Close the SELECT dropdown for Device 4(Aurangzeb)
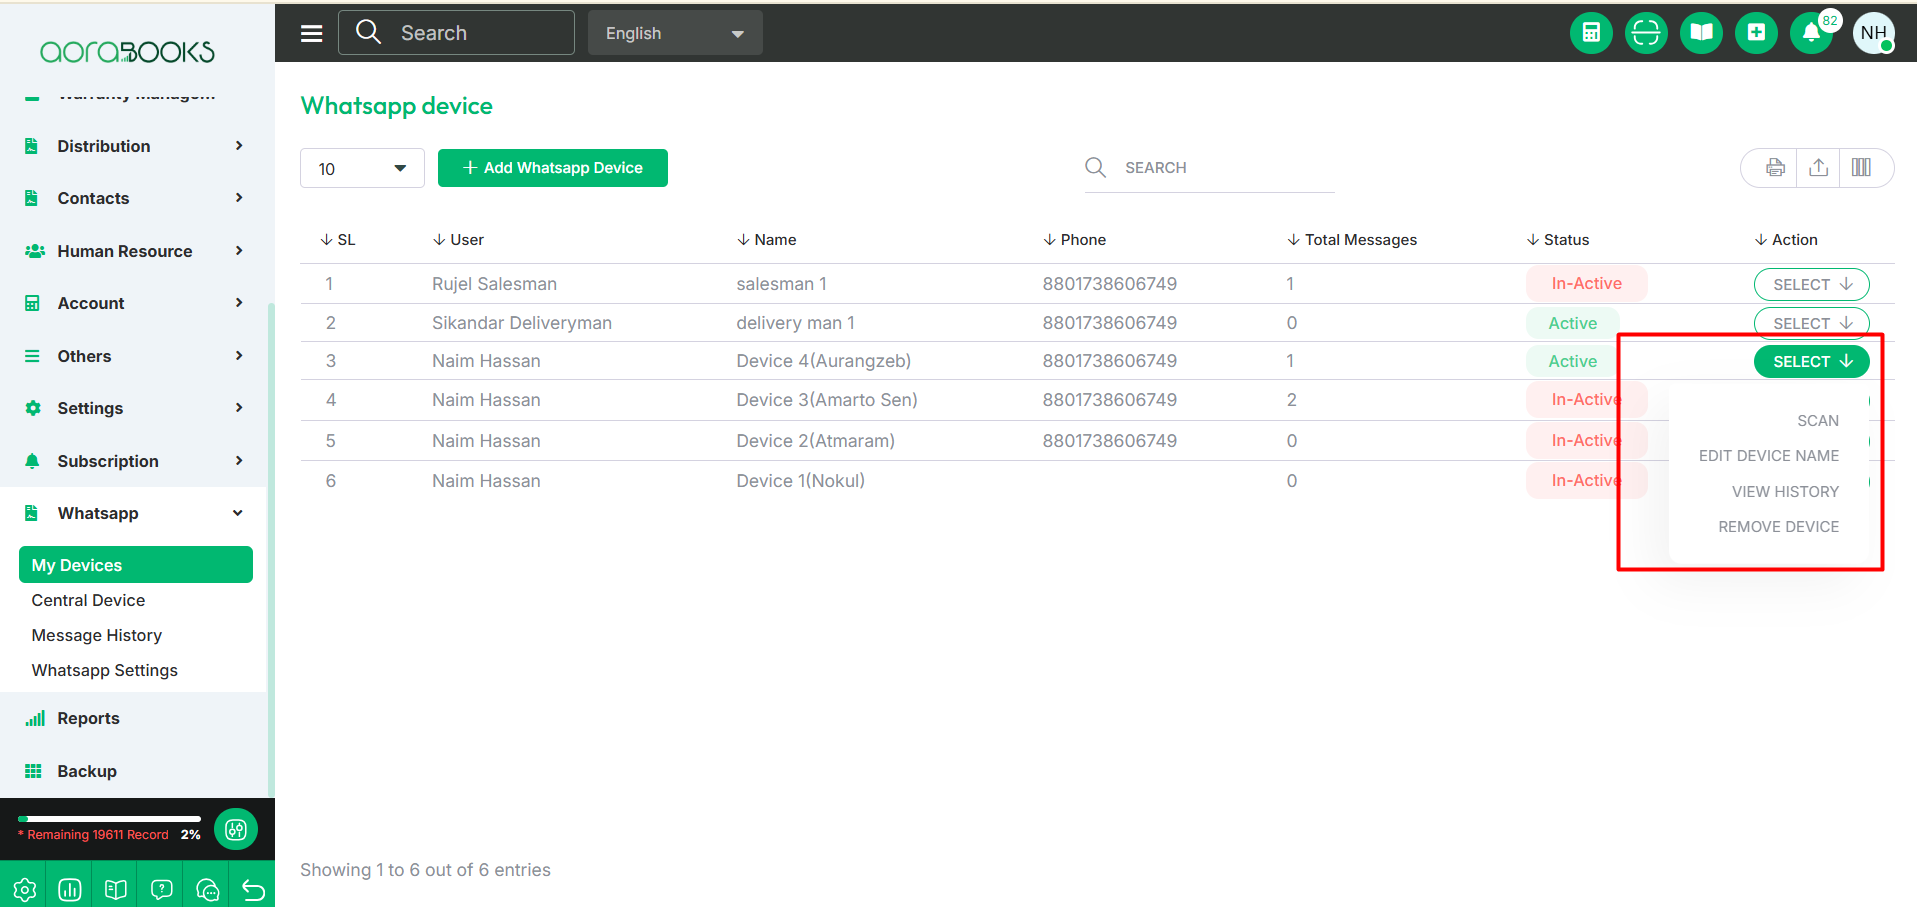Screen dimensions: 1917x907 pyautogui.click(x=1811, y=361)
